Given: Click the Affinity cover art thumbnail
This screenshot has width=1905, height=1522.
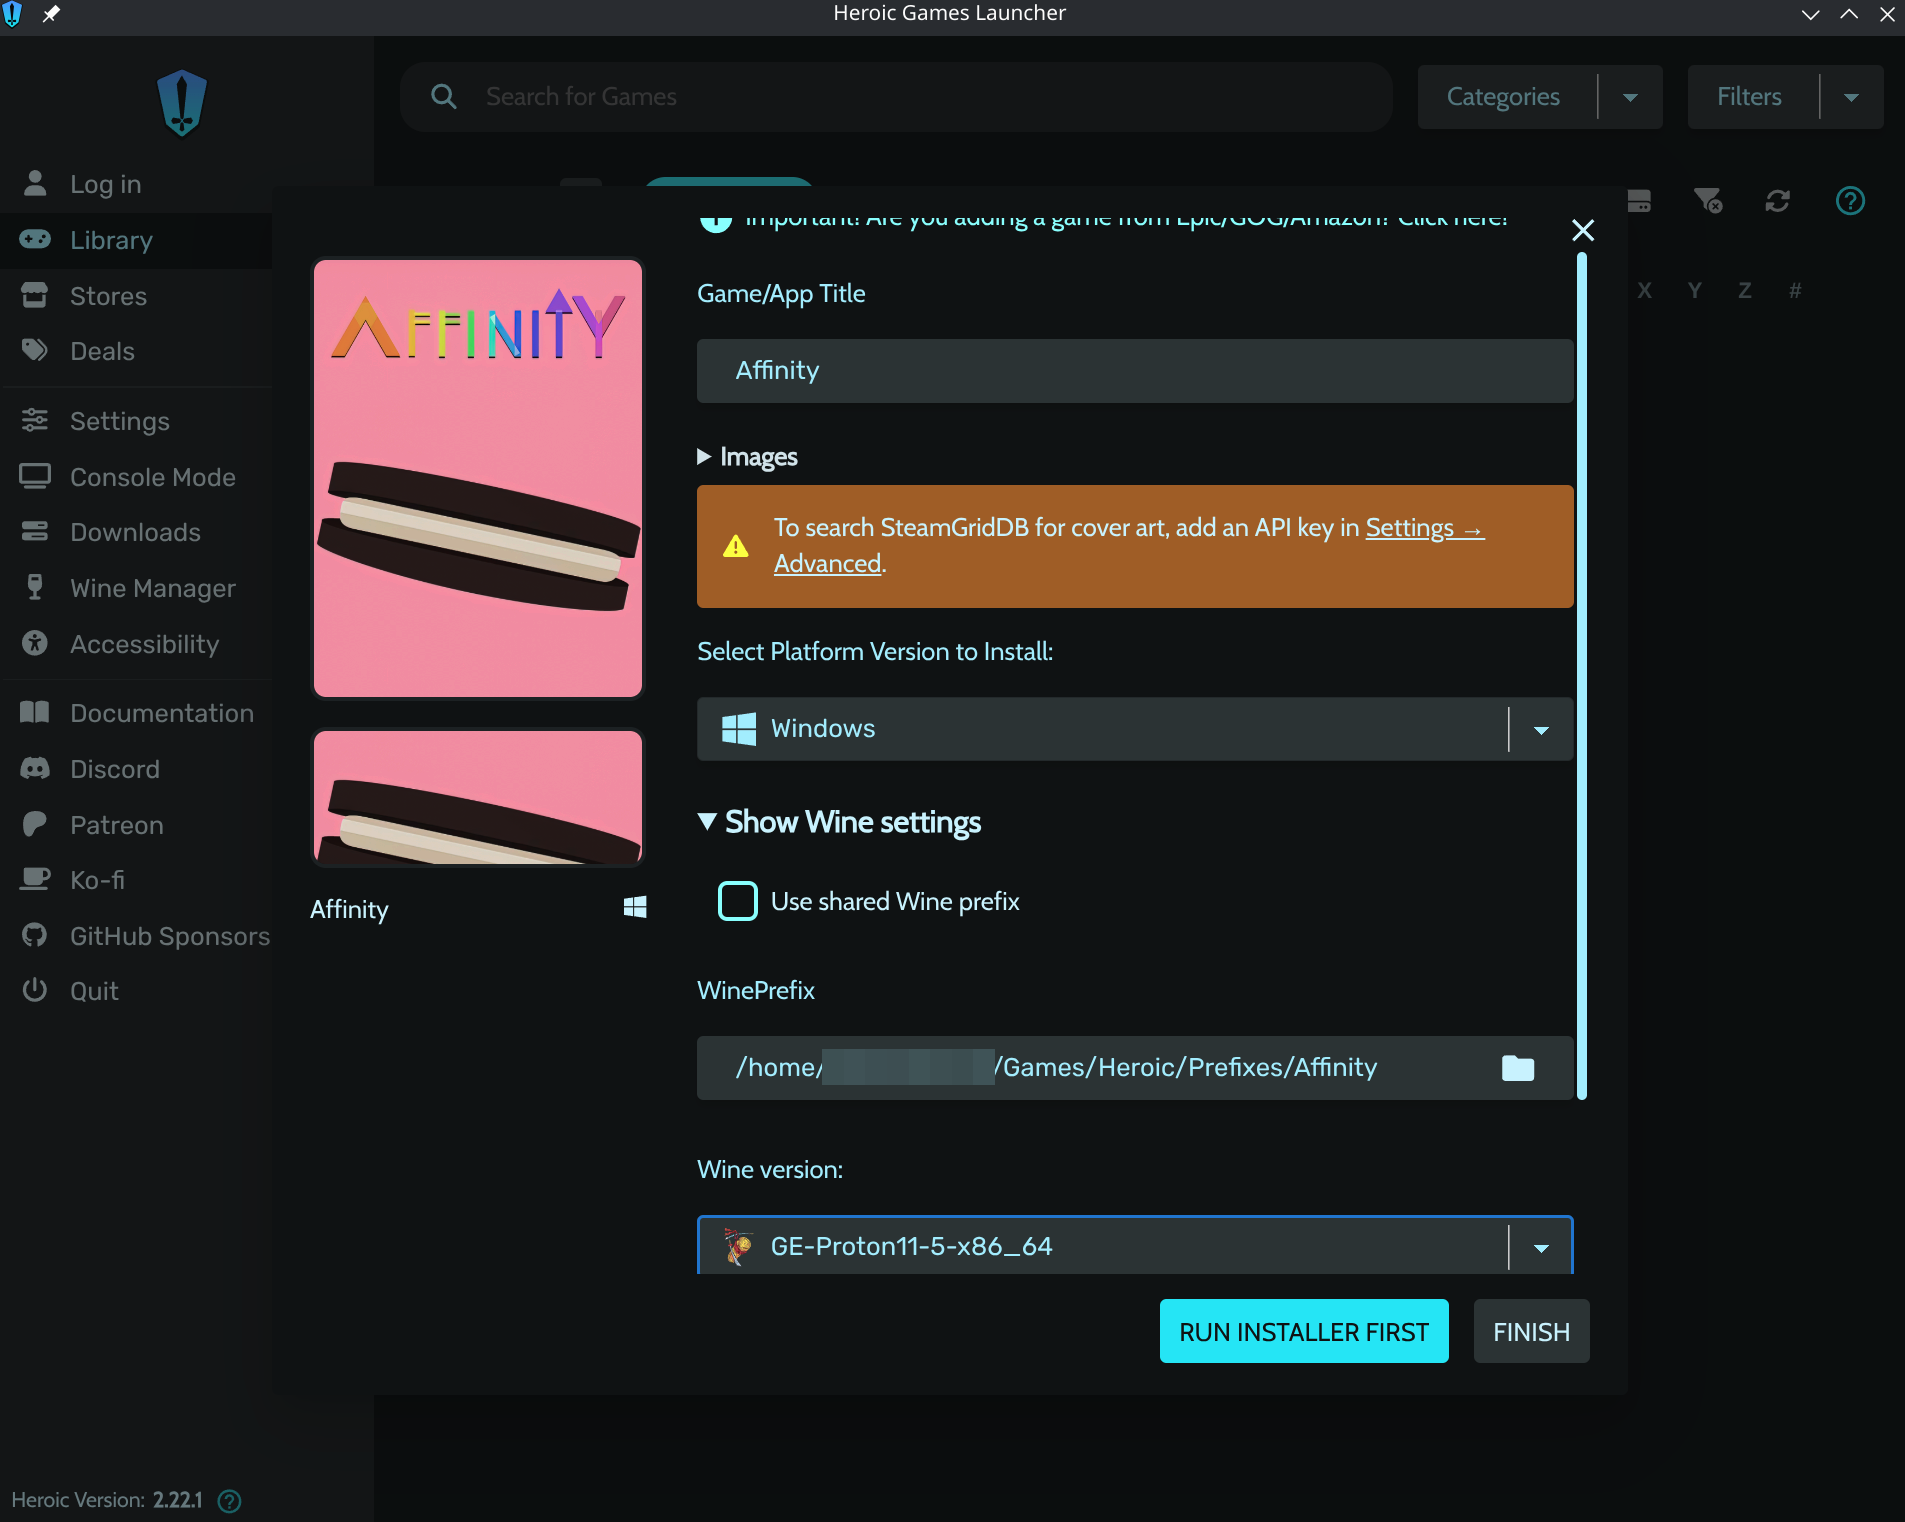Looking at the screenshot, I should pyautogui.click(x=478, y=478).
